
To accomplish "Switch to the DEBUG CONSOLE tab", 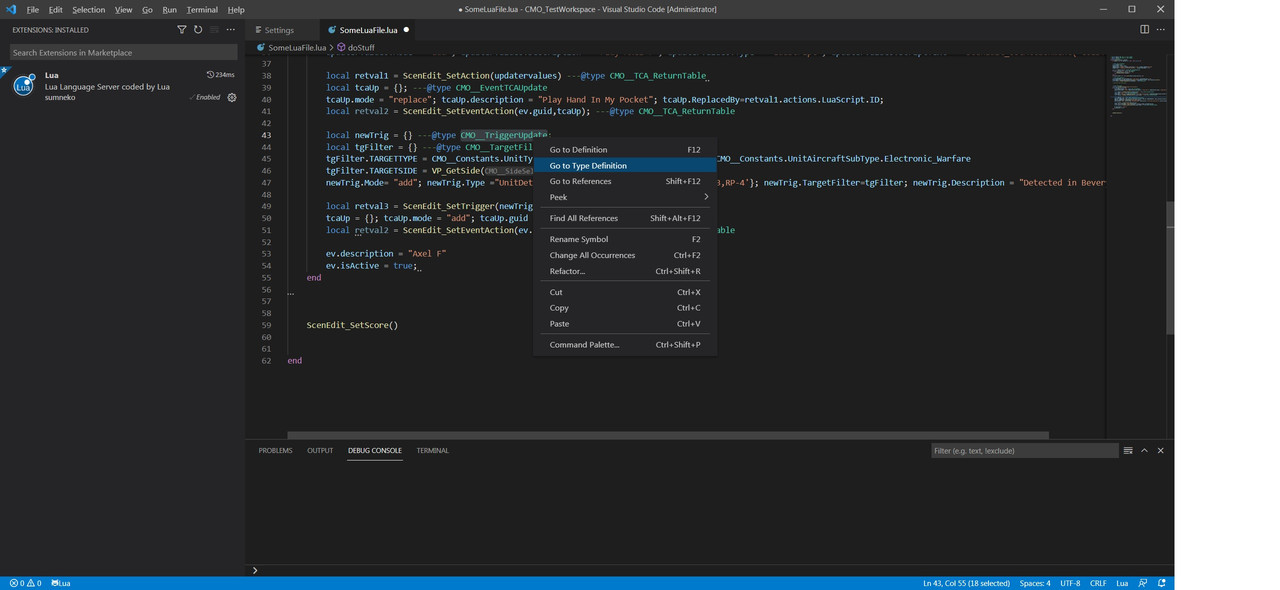I will (x=375, y=451).
